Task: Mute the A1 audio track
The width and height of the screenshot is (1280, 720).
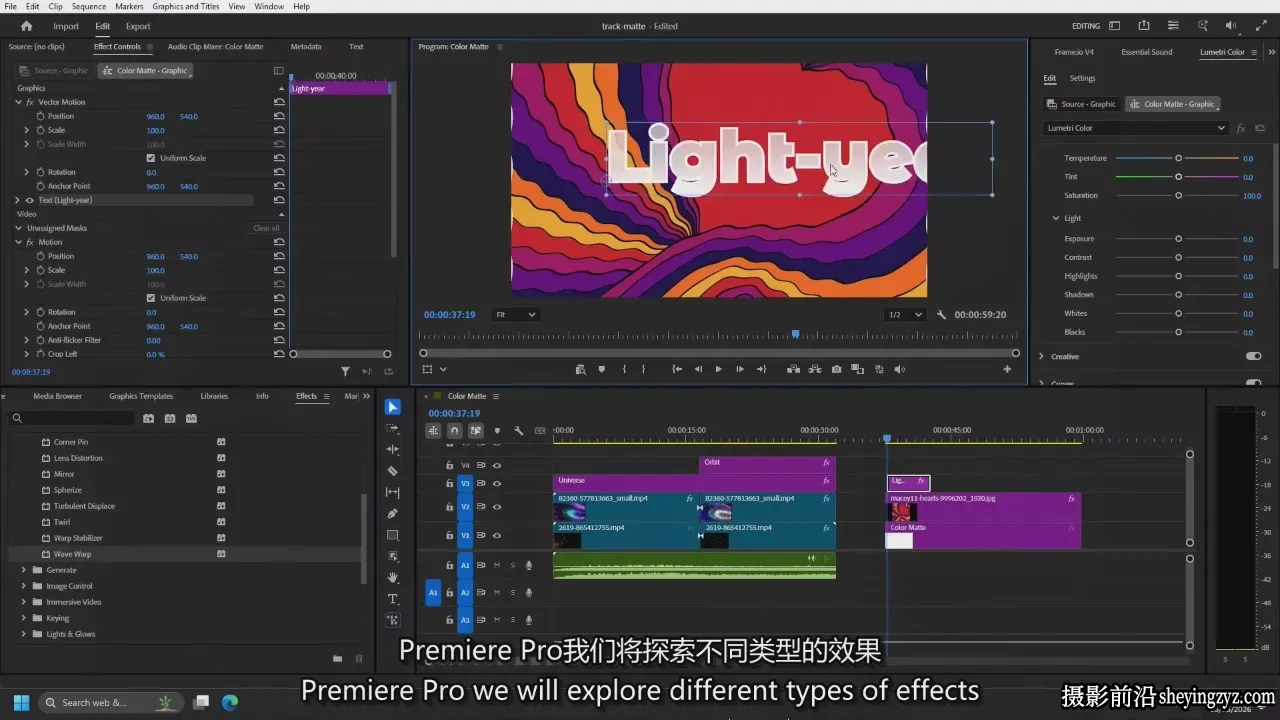Action: 496,566
